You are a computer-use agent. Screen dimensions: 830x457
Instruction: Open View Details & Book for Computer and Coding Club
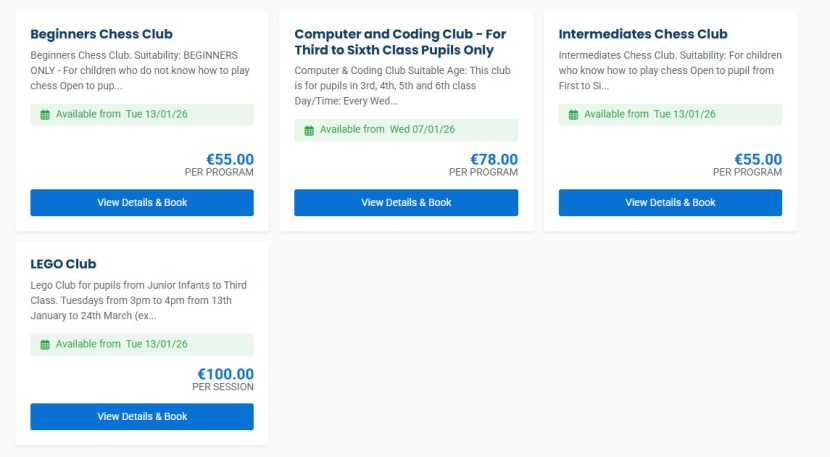point(406,203)
